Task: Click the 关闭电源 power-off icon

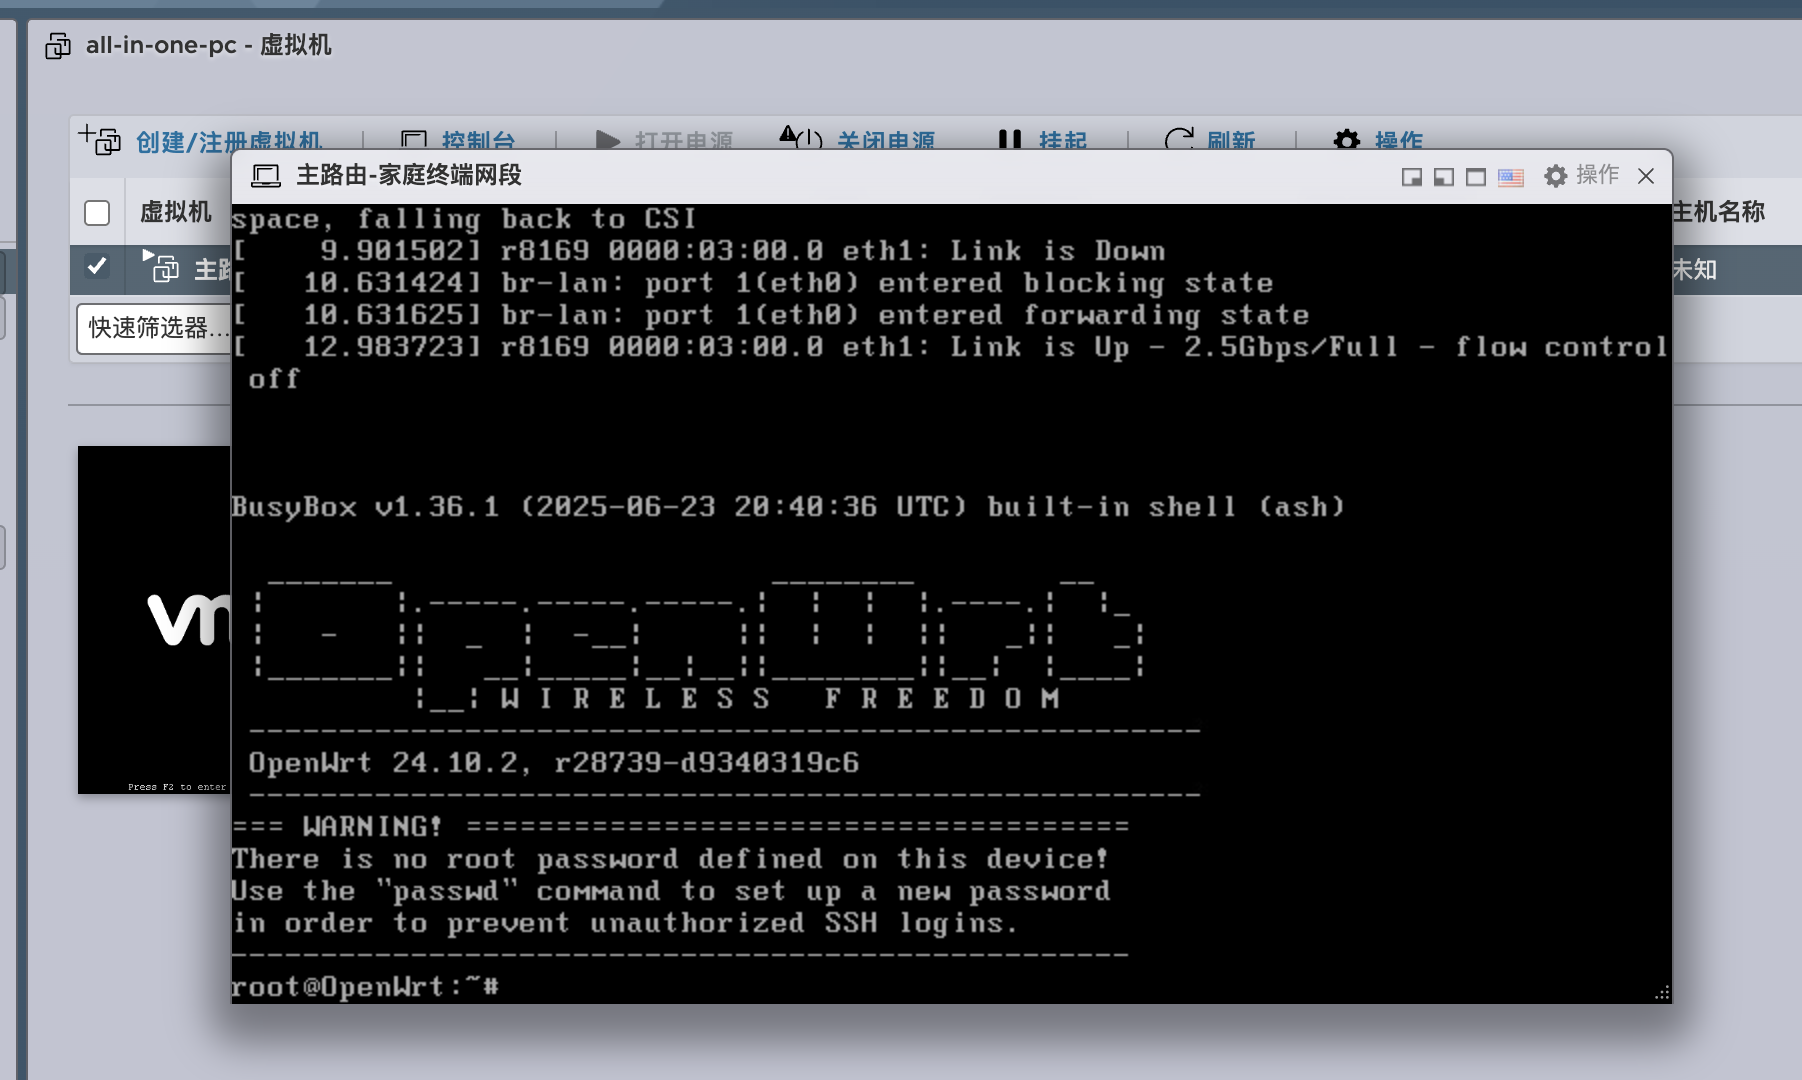Action: [801, 138]
